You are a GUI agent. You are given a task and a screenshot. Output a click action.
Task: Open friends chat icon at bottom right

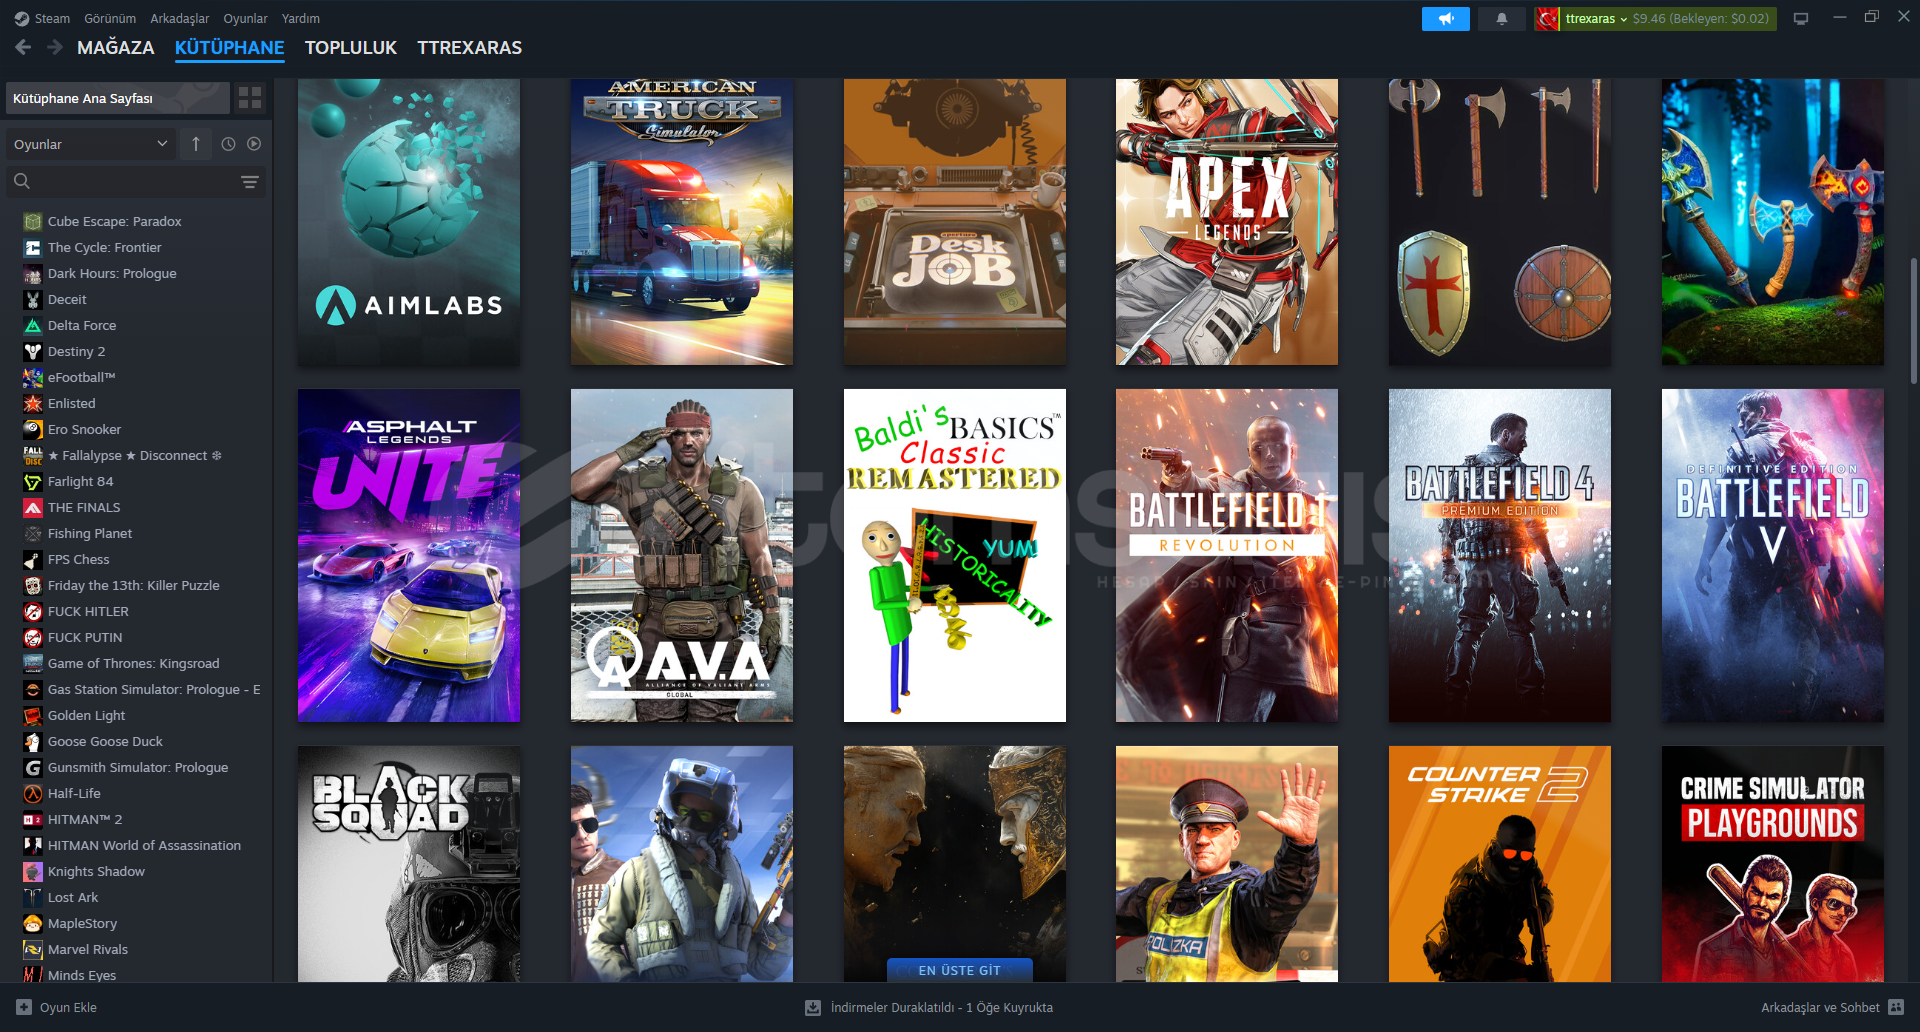1897,1007
